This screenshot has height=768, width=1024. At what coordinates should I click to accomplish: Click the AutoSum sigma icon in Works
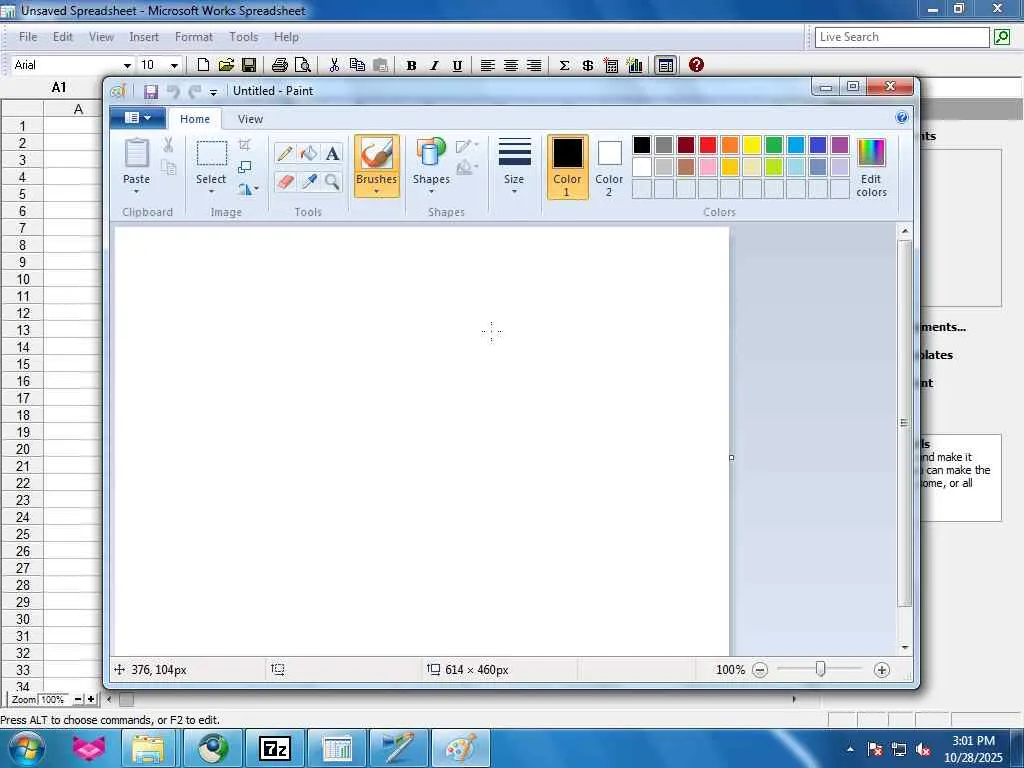[564, 65]
